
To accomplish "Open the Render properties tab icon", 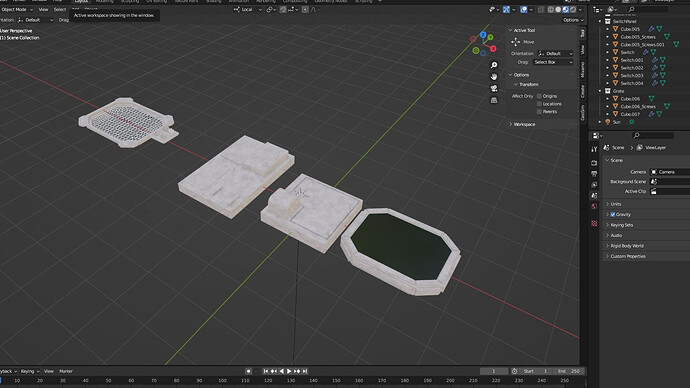I will pos(594,163).
